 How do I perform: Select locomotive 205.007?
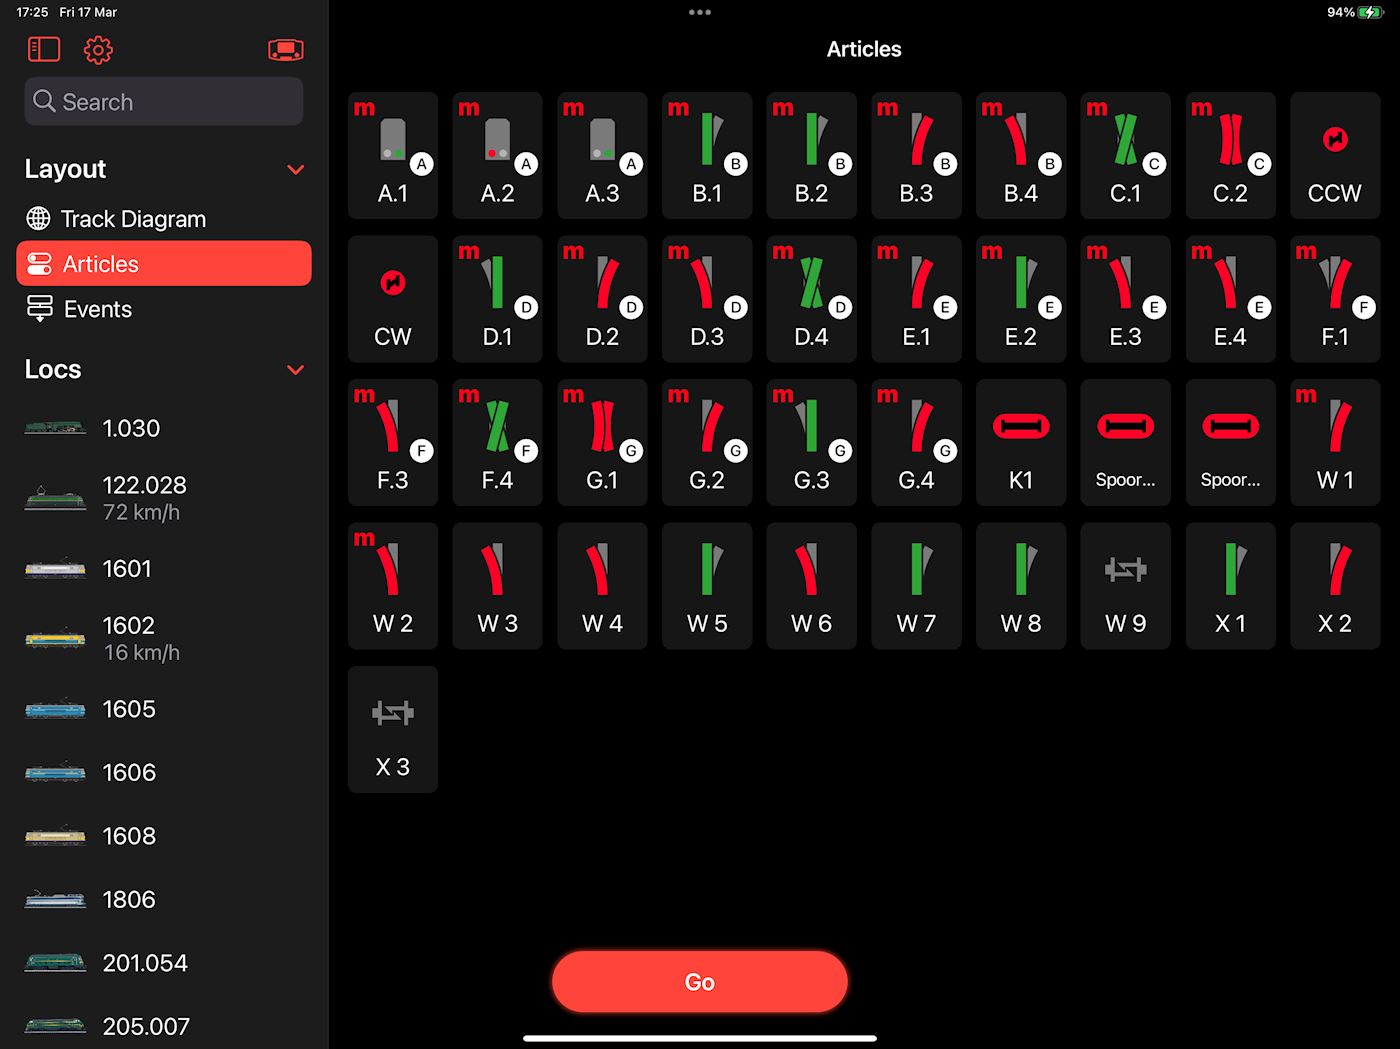tap(164, 1026)
